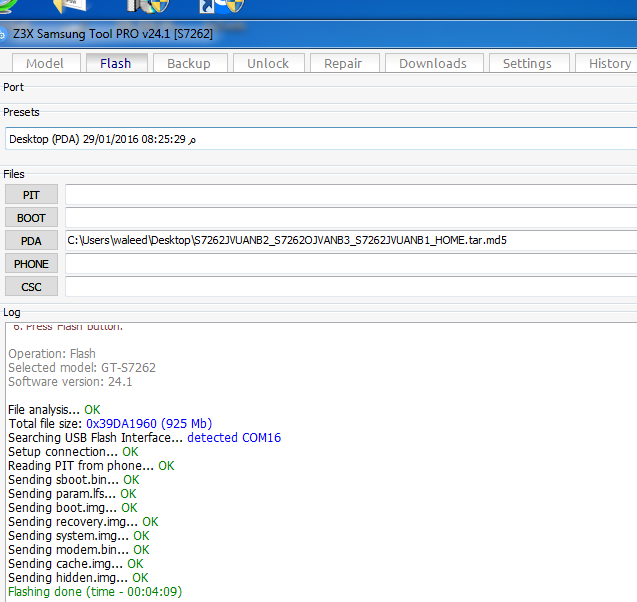637x602 pixels.
Task: Focus the CSC file path field
Action: click(x=351, y=286)
